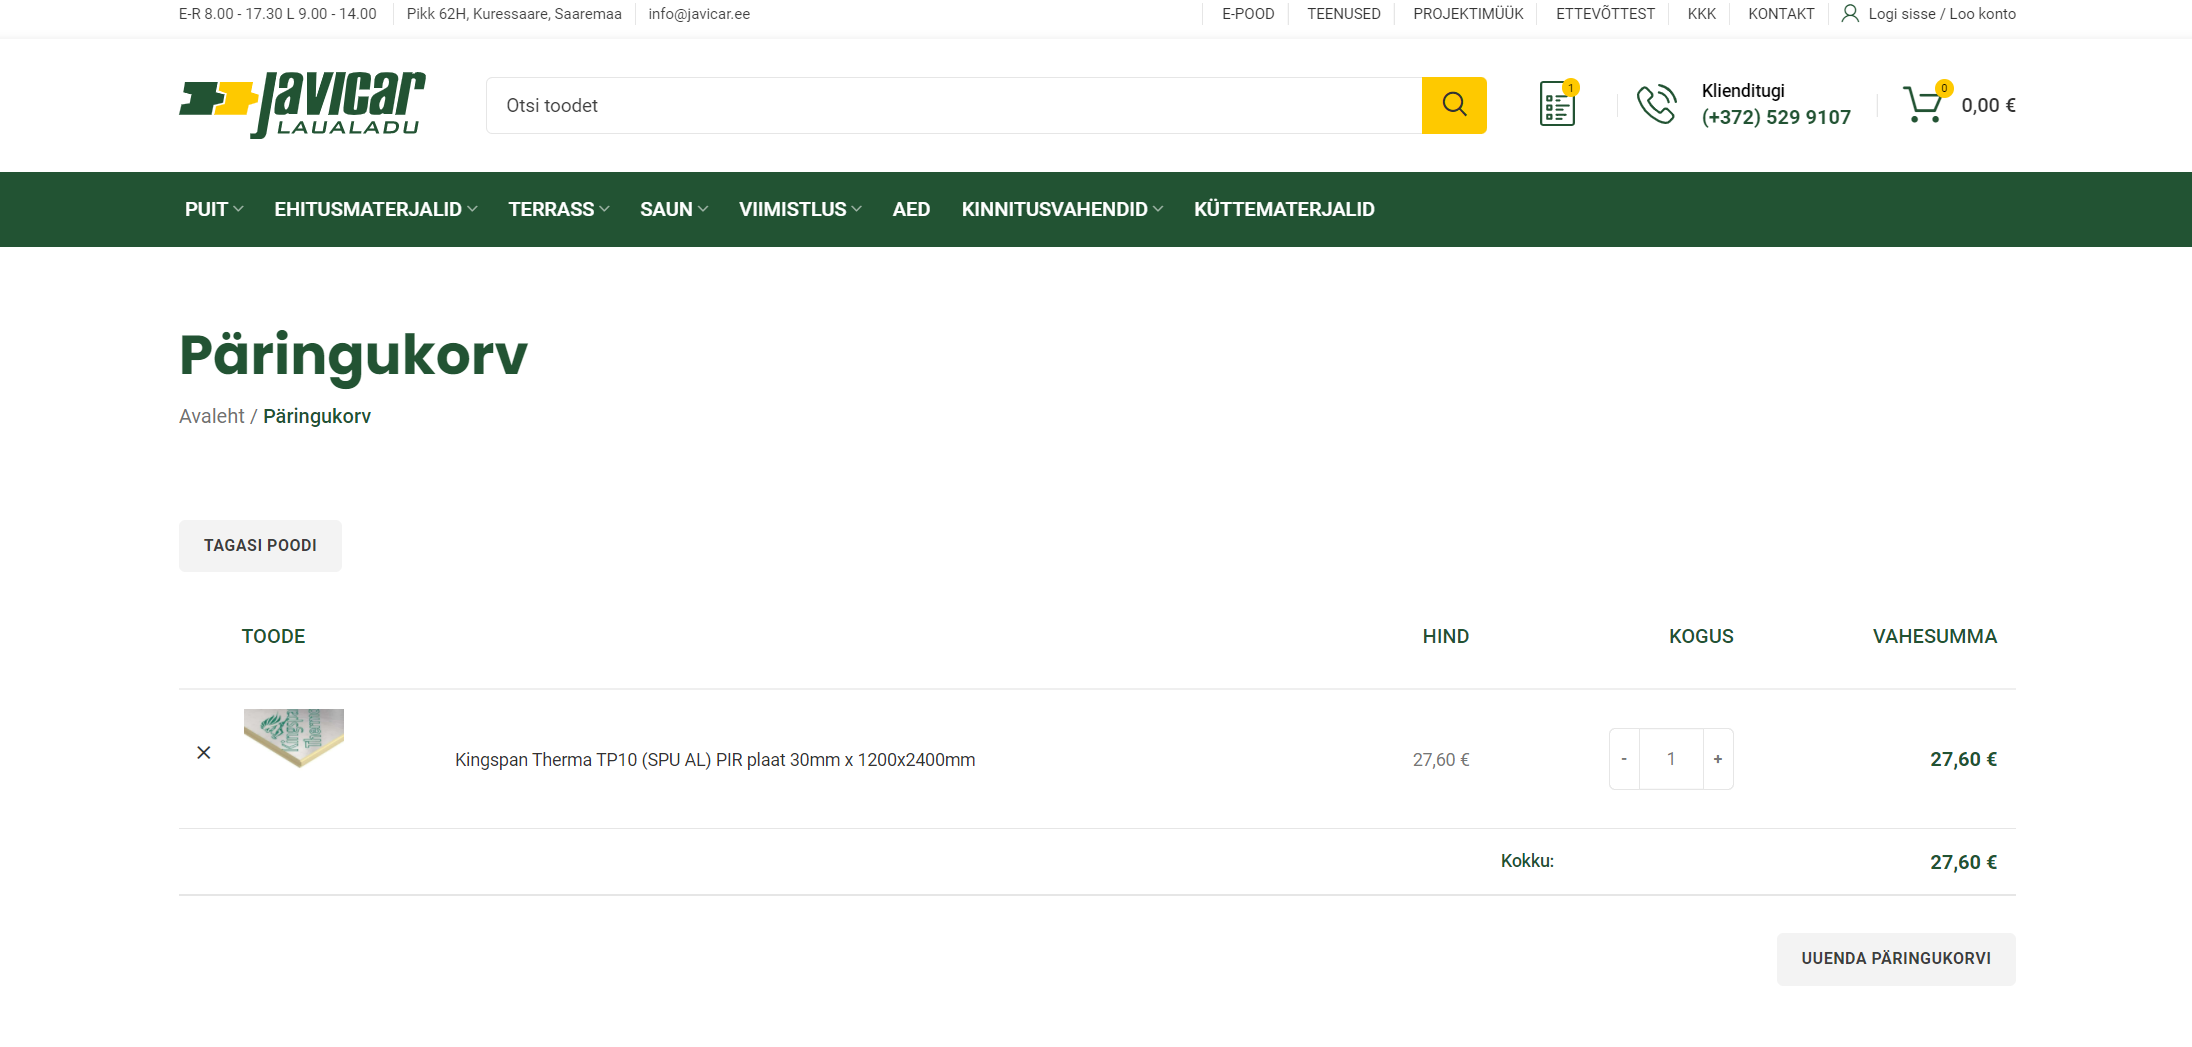Click the cart total 0,00 €
The width and height of the screenshot is (2192, 1047).
(x=1988, y=105)
